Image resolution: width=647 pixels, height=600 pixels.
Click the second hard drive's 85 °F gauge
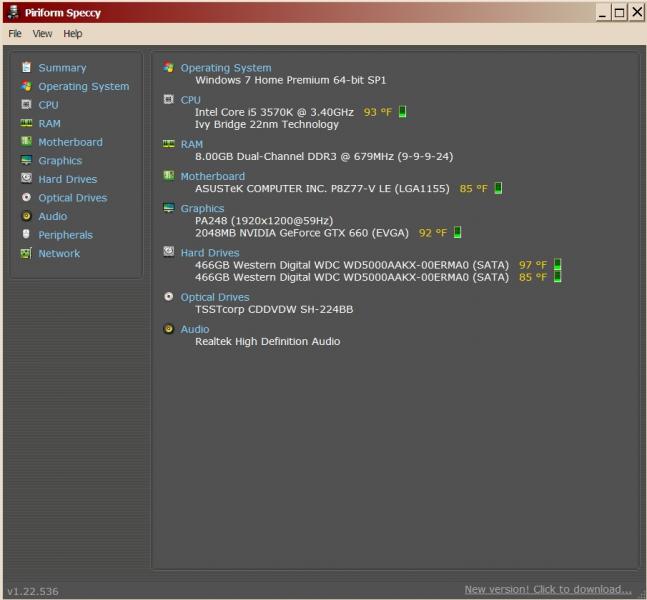pos(558,276)
